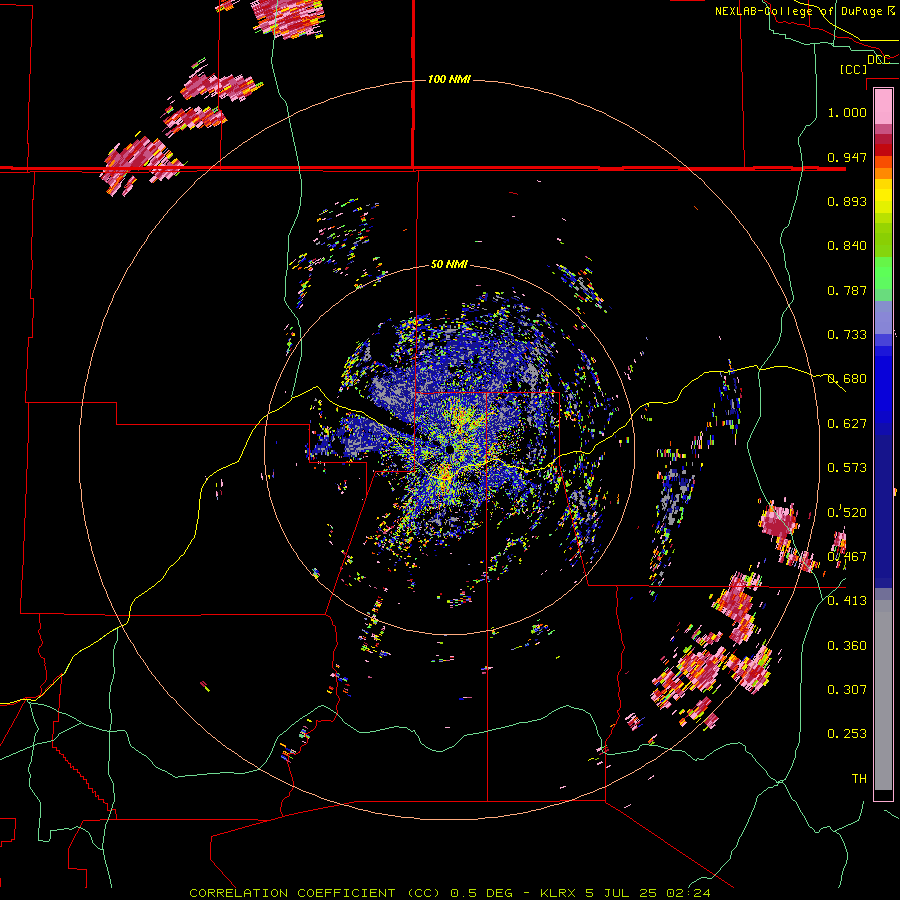The width and height of the screenshot is (900, 900).
Task: Click the 0.680 color scale label
Action: pos(847,379)
